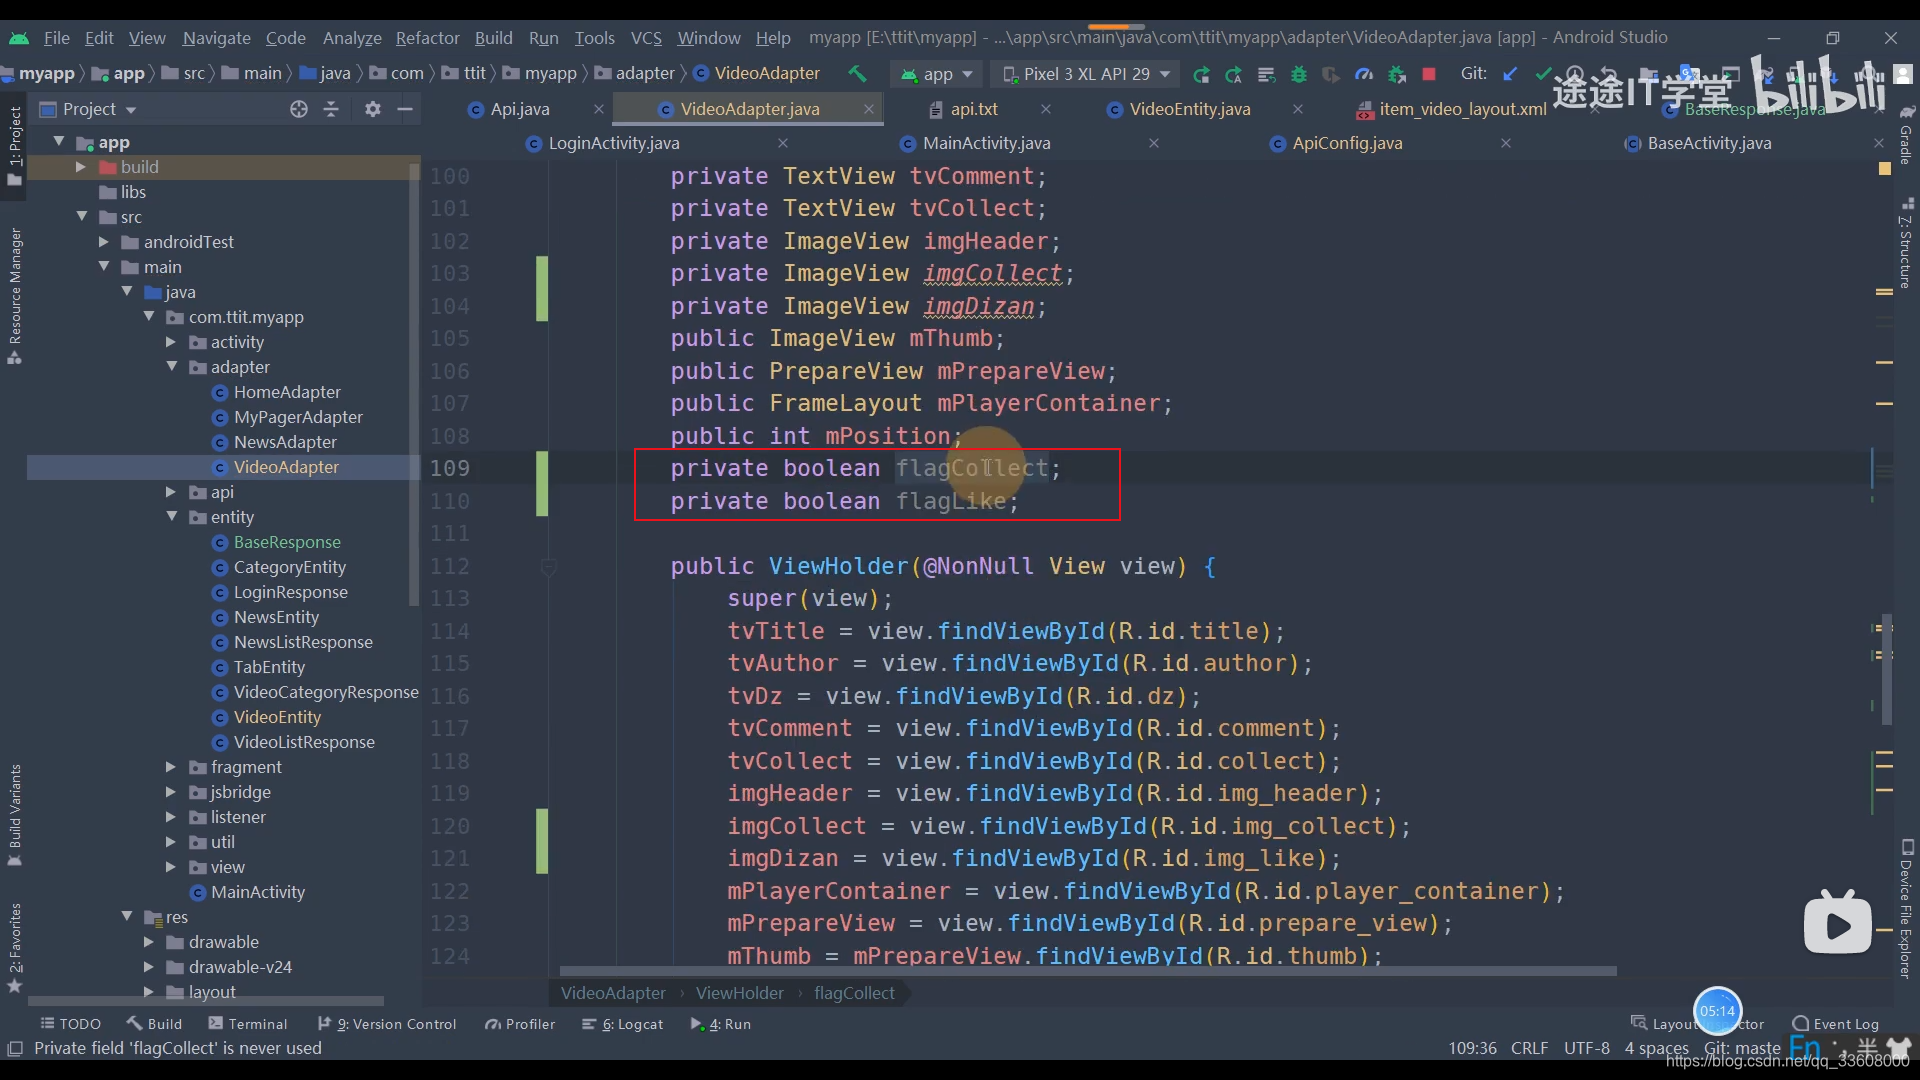Viewport: 1920px width, 1080px height.
Task: Click Attach Debugger to Android Process icon
Action: click(1397, 74)
